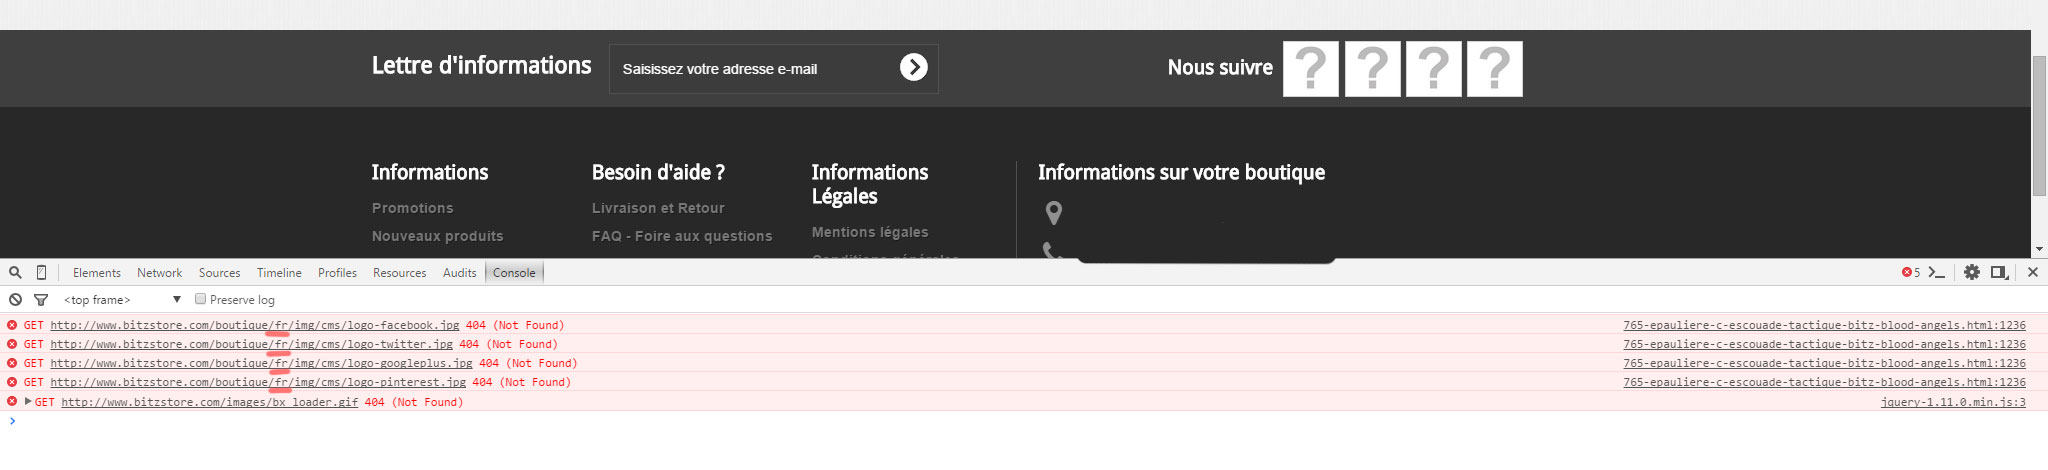This screenshot has width=2048, height=470.
Task: Change DevTools dock side icon
Action: coord(1999,272)
